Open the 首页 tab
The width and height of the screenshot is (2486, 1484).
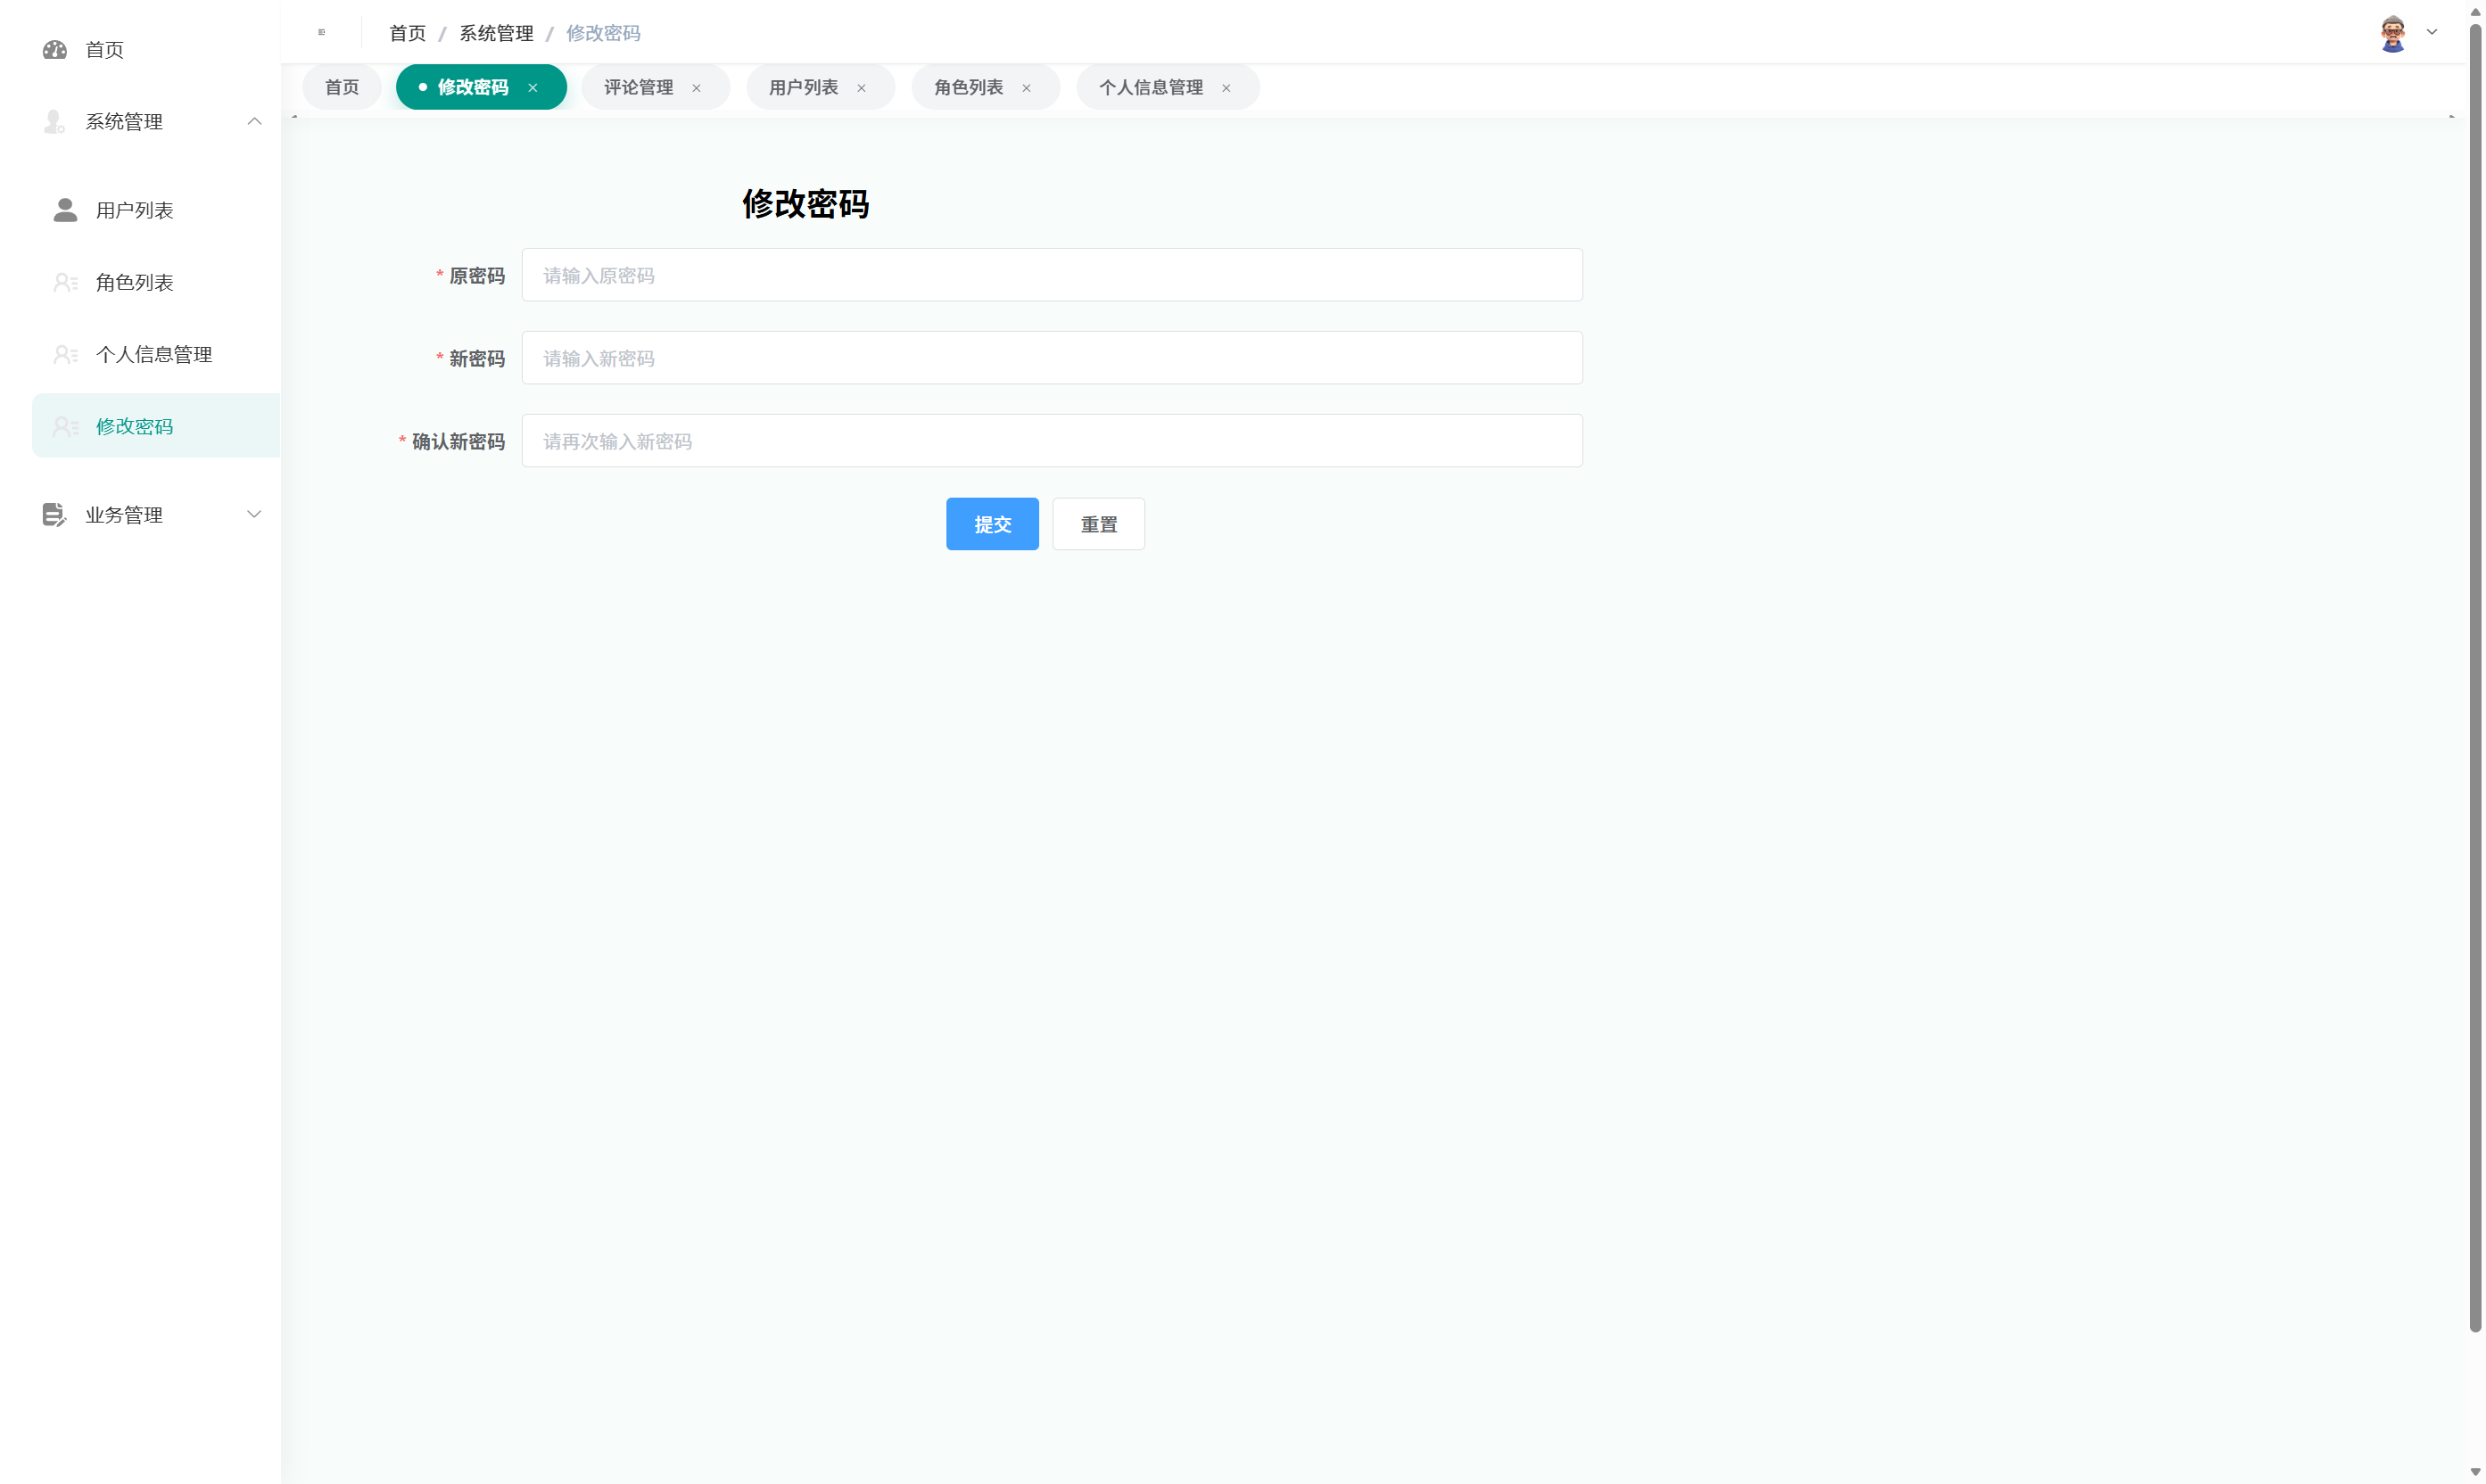[x=341, y=87]
